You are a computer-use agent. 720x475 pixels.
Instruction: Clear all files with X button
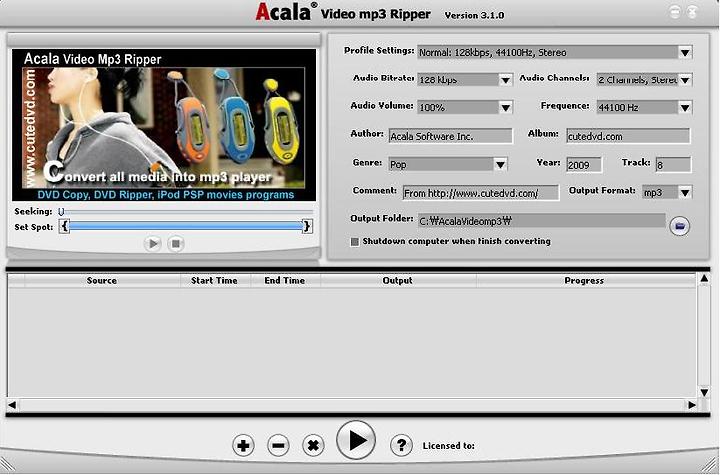313,445
